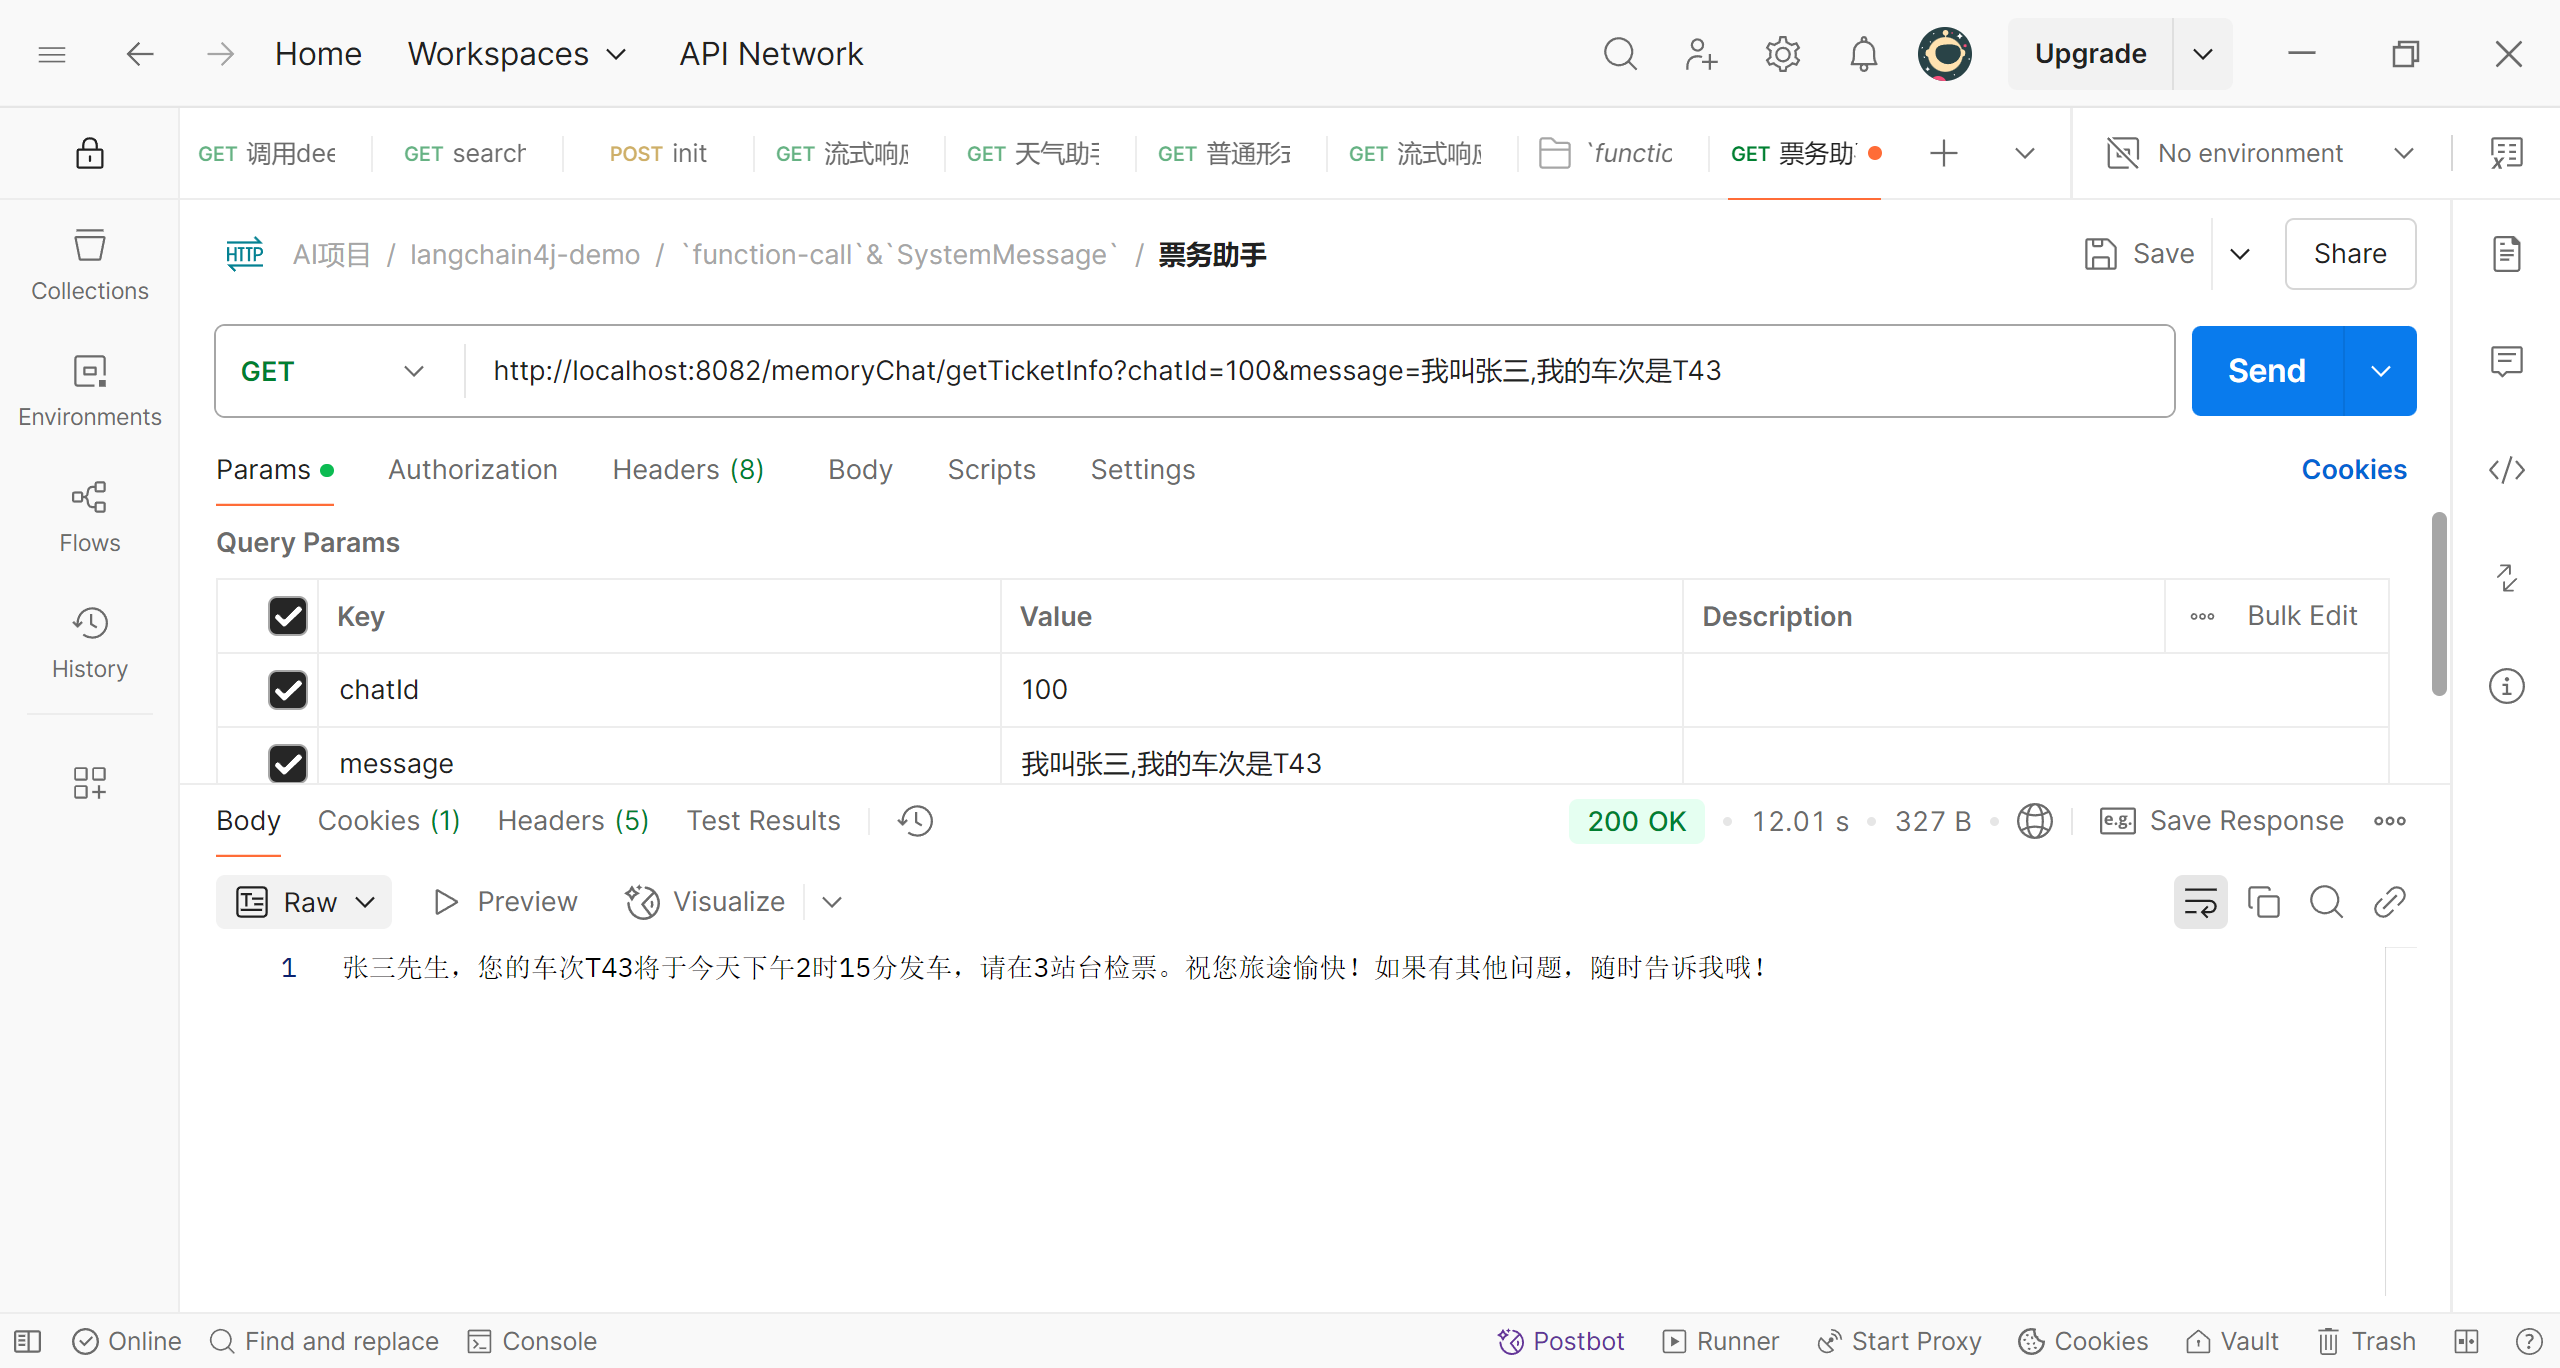Viewport: 2560px width, 1368px height.
Task: Click the blue Send button
Action: click(x=2266, y=371)
